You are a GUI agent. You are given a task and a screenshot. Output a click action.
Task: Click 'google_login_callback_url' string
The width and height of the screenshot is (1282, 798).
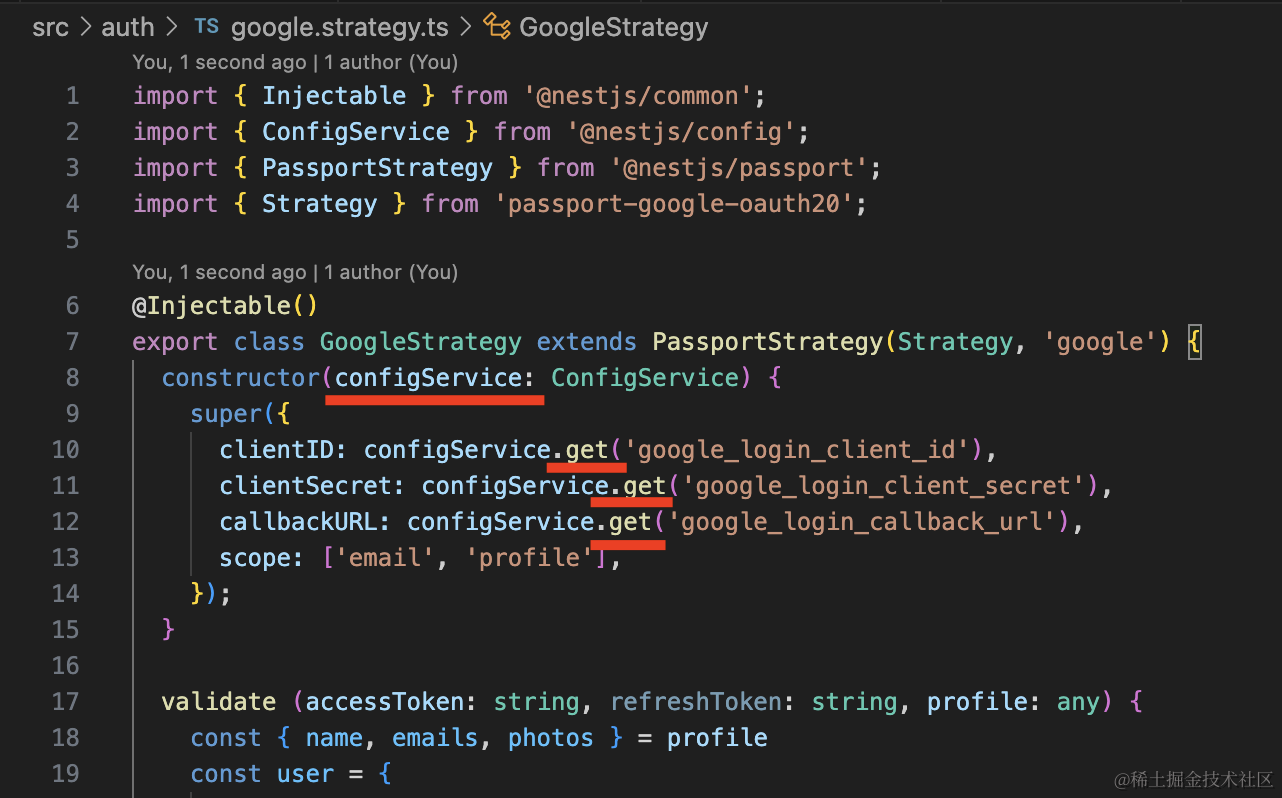coord(862,522)
